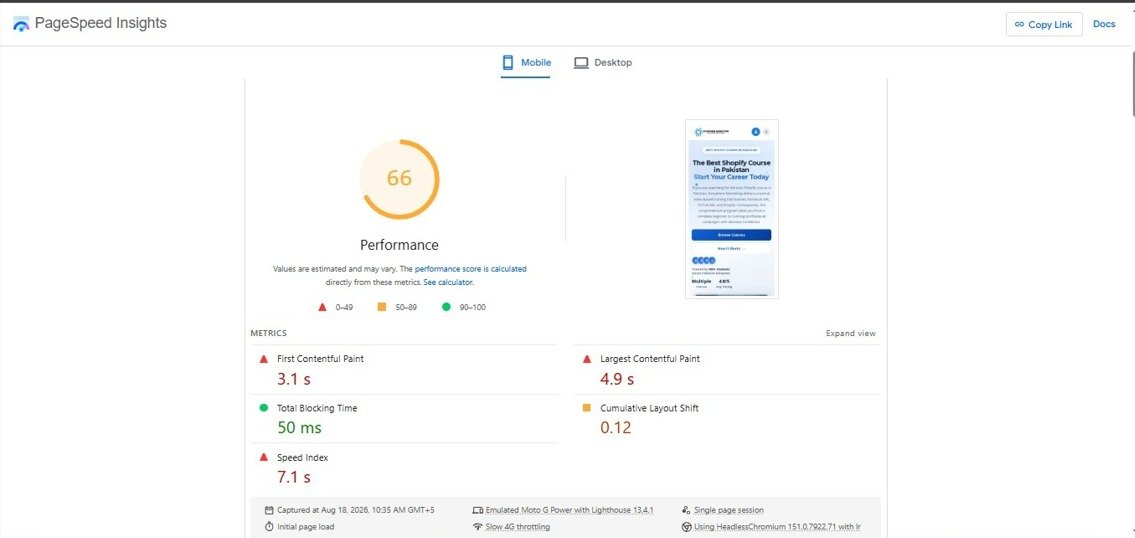Click the PageSpeed Insights logo icon
1135x538 pixels.
point(22,24)
